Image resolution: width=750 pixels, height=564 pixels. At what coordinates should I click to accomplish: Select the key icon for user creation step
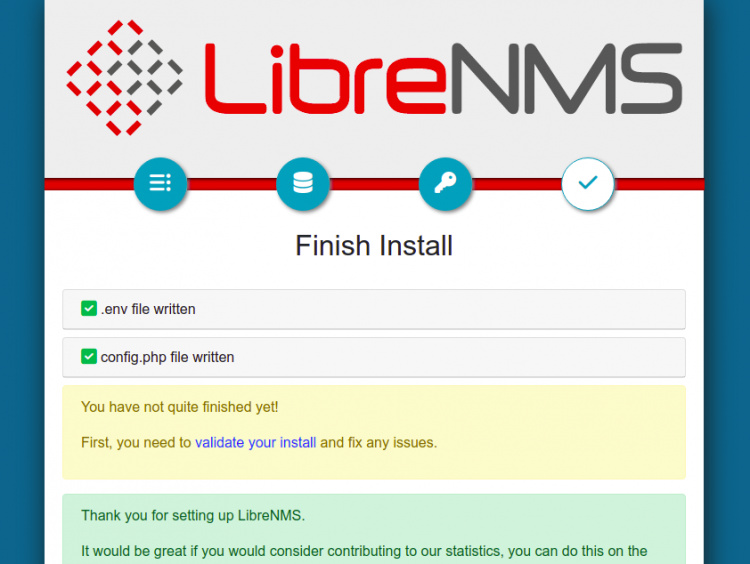click(445, 183)
